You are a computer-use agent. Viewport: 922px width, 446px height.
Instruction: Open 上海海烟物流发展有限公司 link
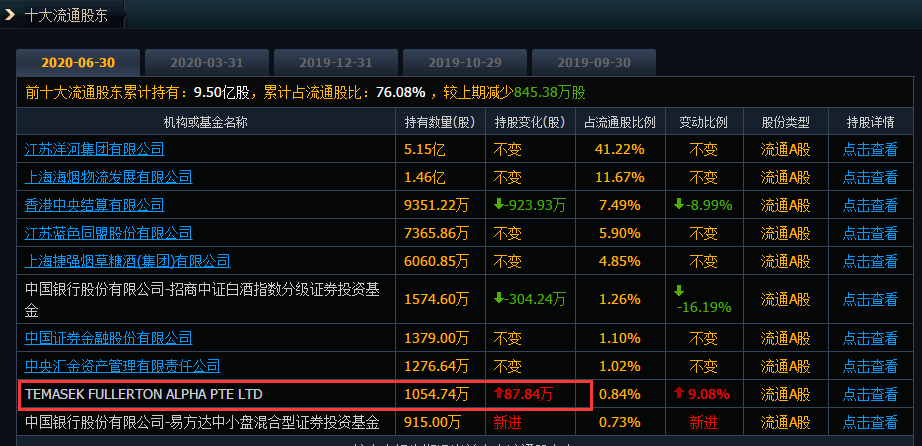point(108,177)
